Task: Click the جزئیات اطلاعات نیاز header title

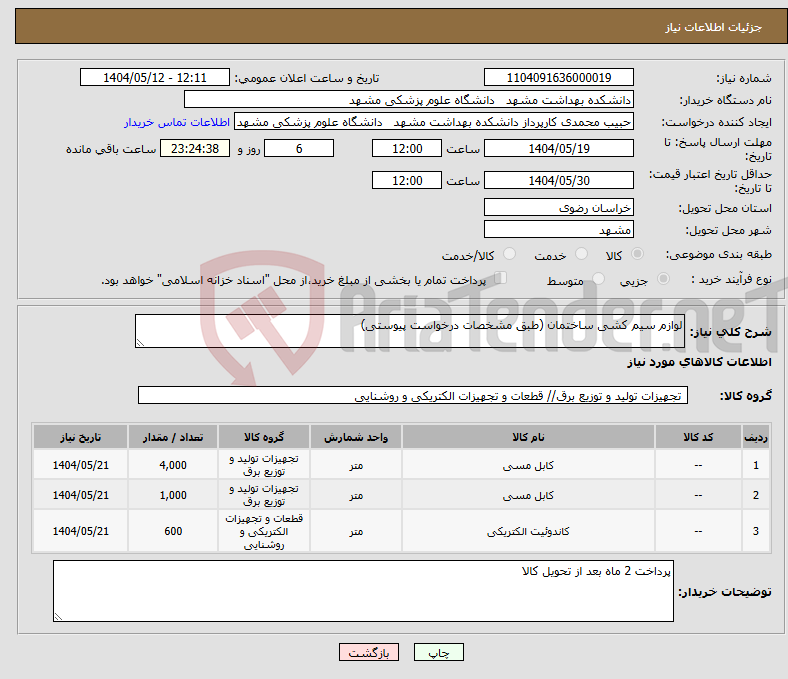Action: 714,27
